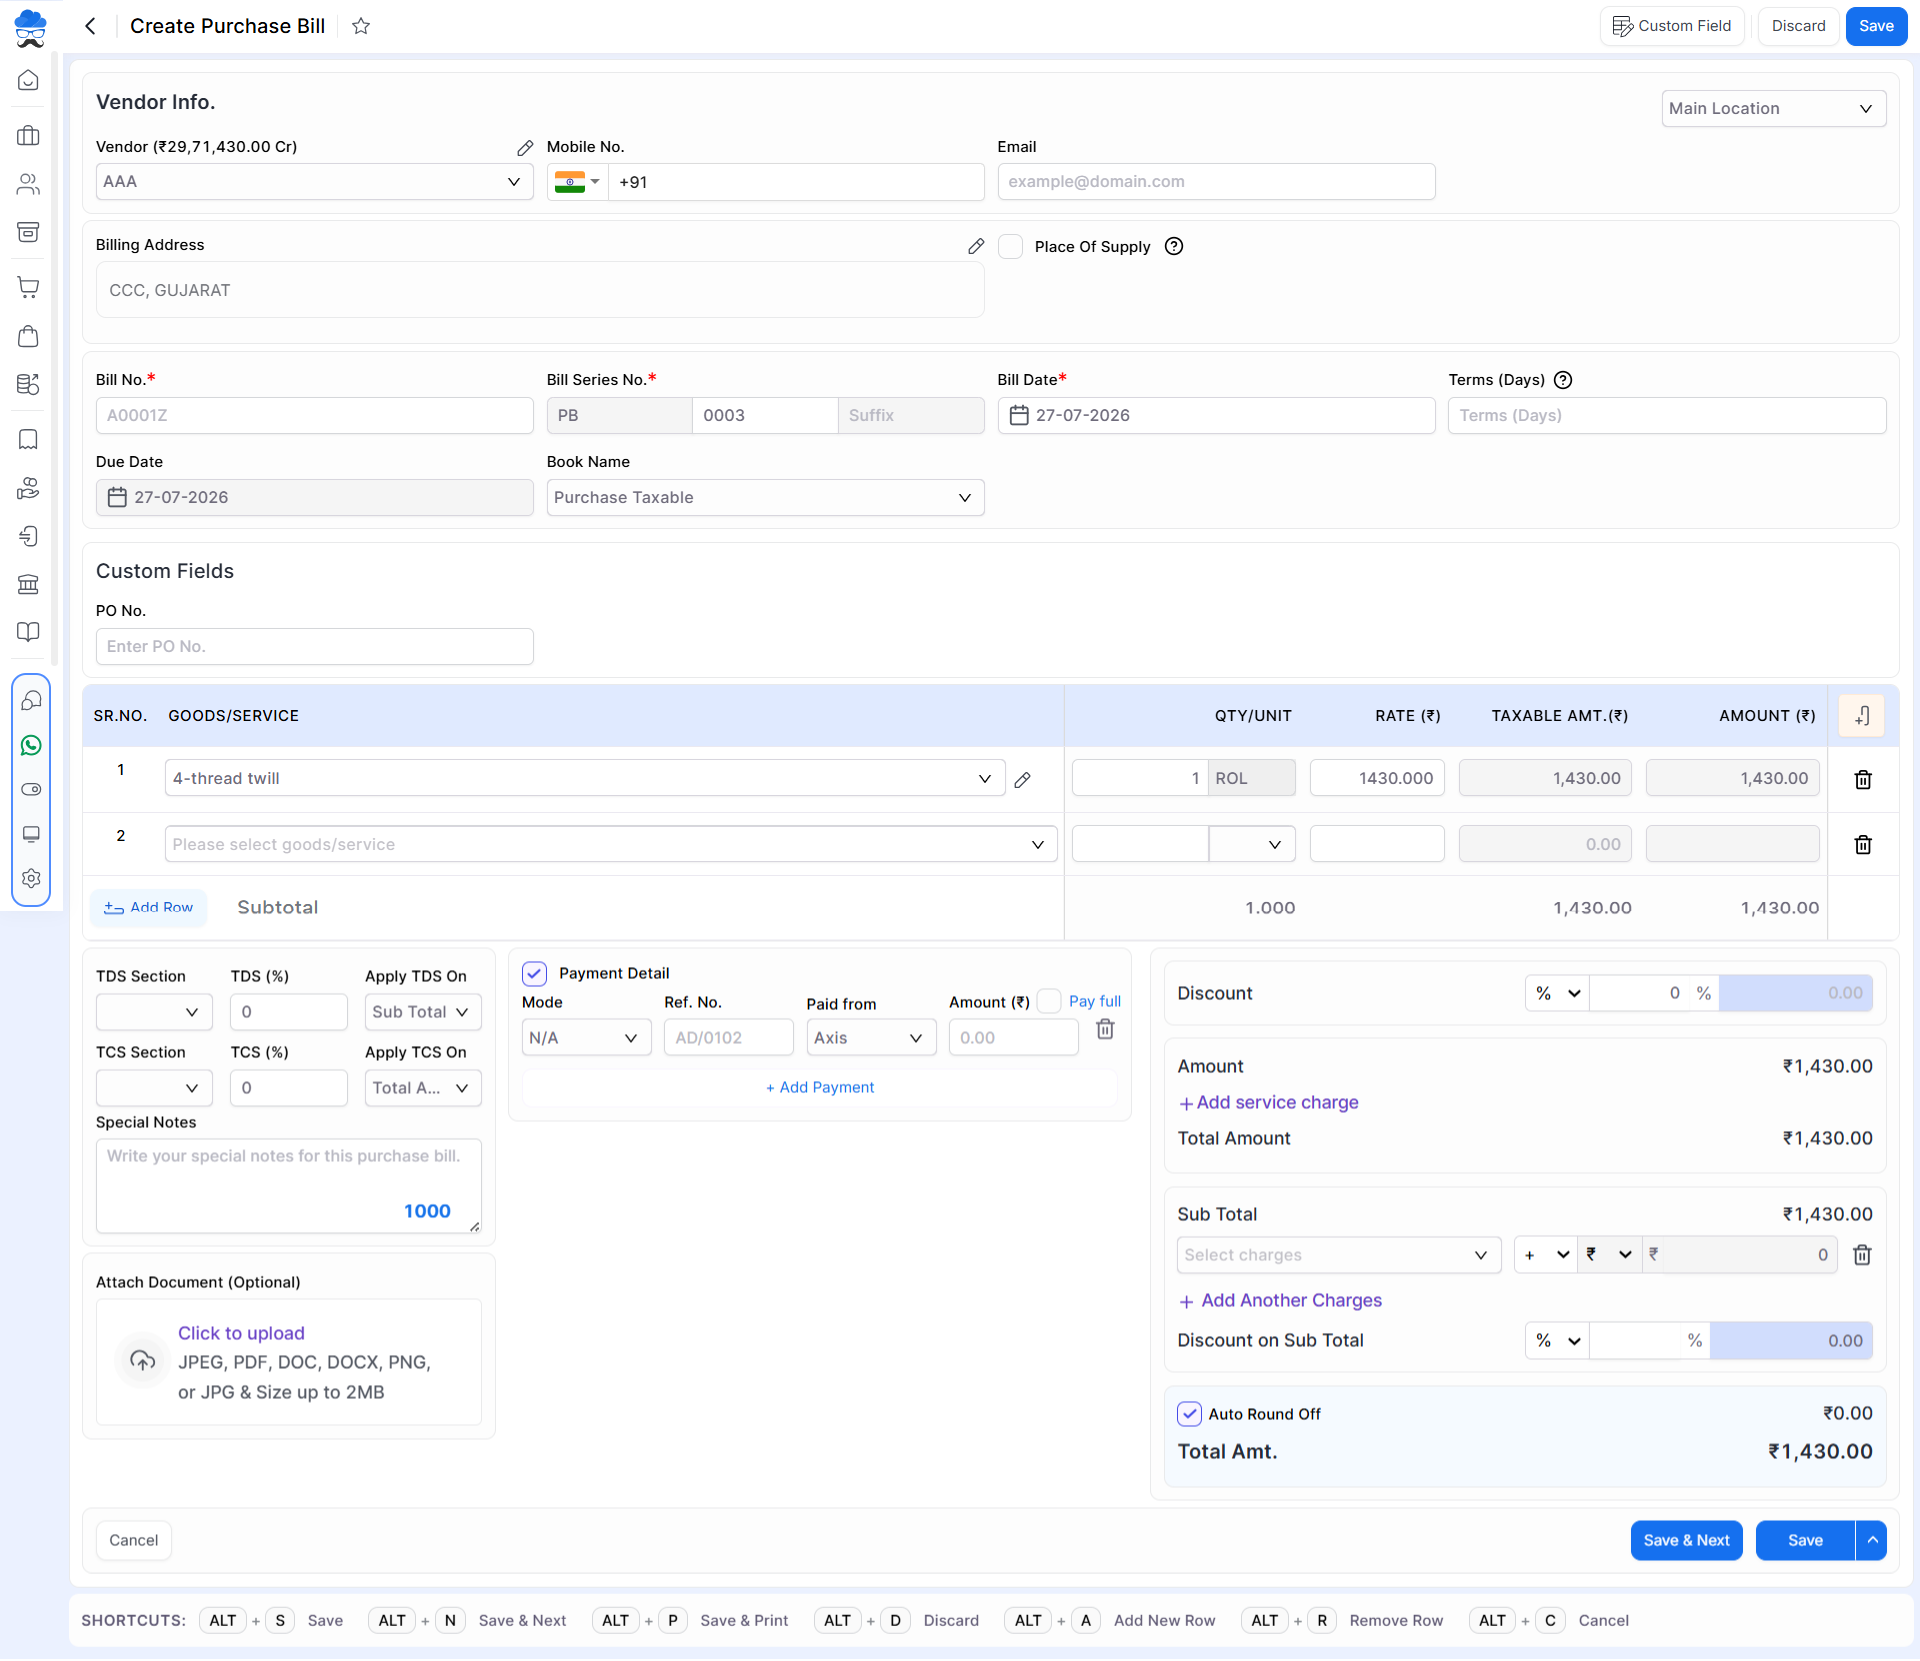1920x1661 pixels.
Task: Open the home icon in sidebar
Action: coord(29,80)
